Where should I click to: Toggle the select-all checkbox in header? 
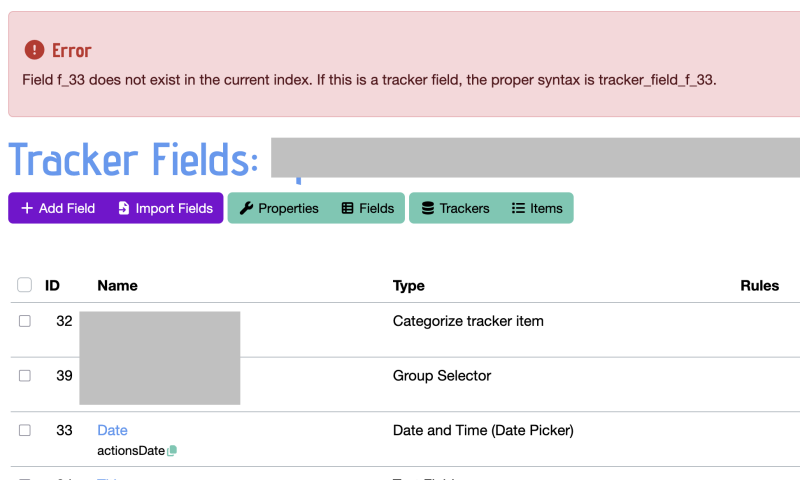pos(24,285)
